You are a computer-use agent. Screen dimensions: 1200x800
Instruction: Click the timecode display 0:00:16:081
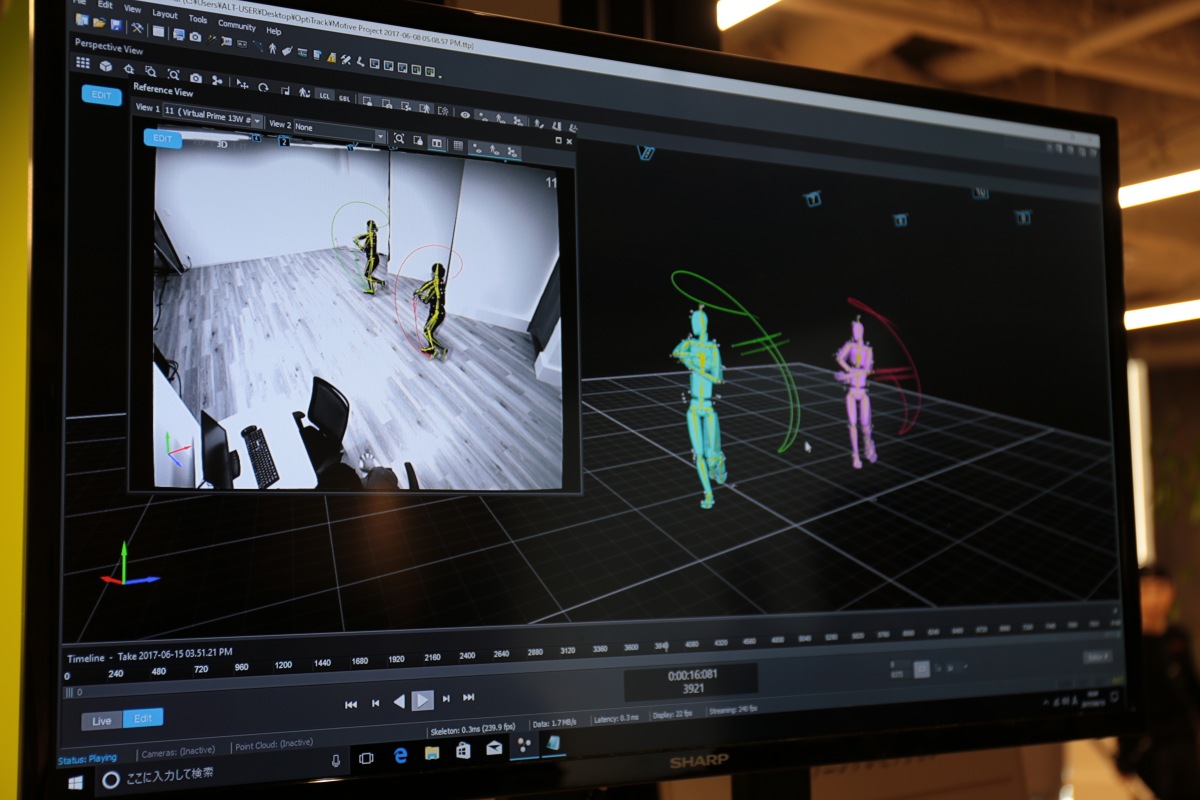pyautogui.click(x=691, y=675)
